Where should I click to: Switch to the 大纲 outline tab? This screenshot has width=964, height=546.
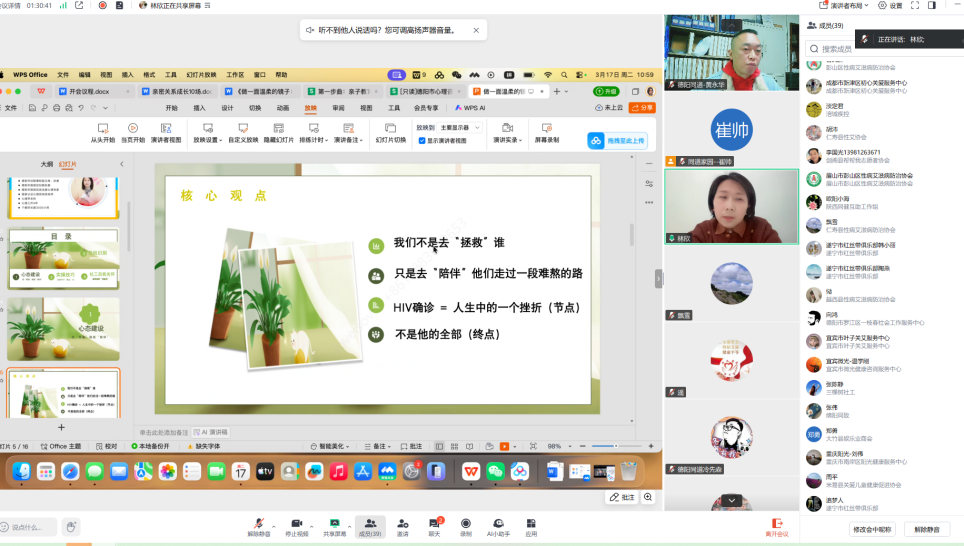[x=46, y=164]
